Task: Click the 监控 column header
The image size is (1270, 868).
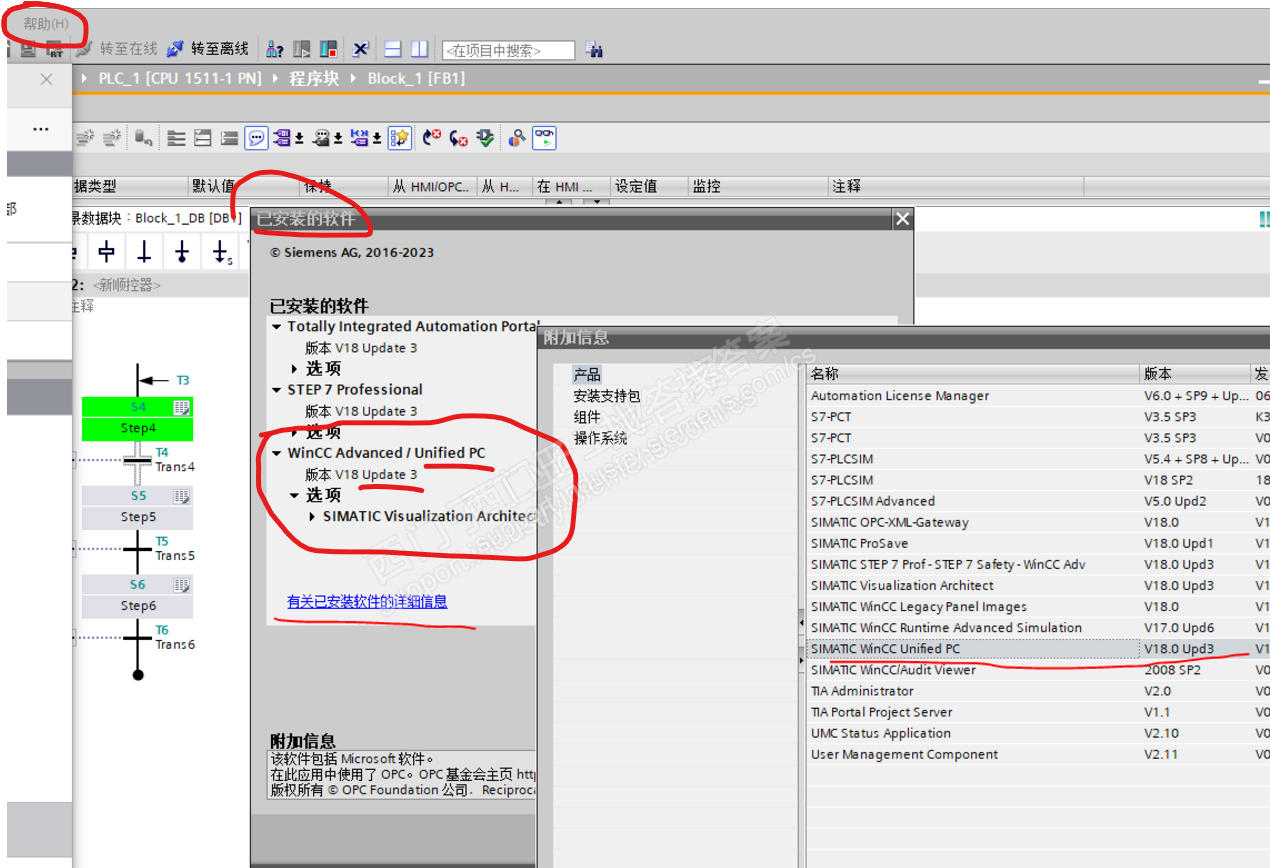Action: [x=758, y=186]
